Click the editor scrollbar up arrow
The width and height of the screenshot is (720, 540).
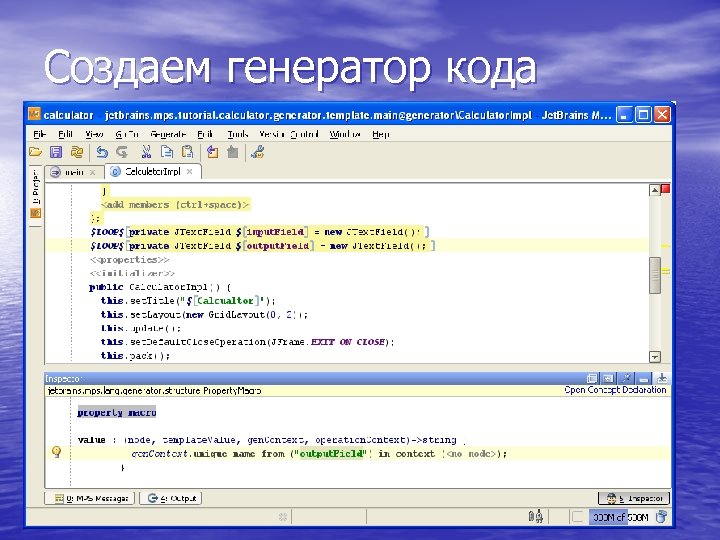655,190
